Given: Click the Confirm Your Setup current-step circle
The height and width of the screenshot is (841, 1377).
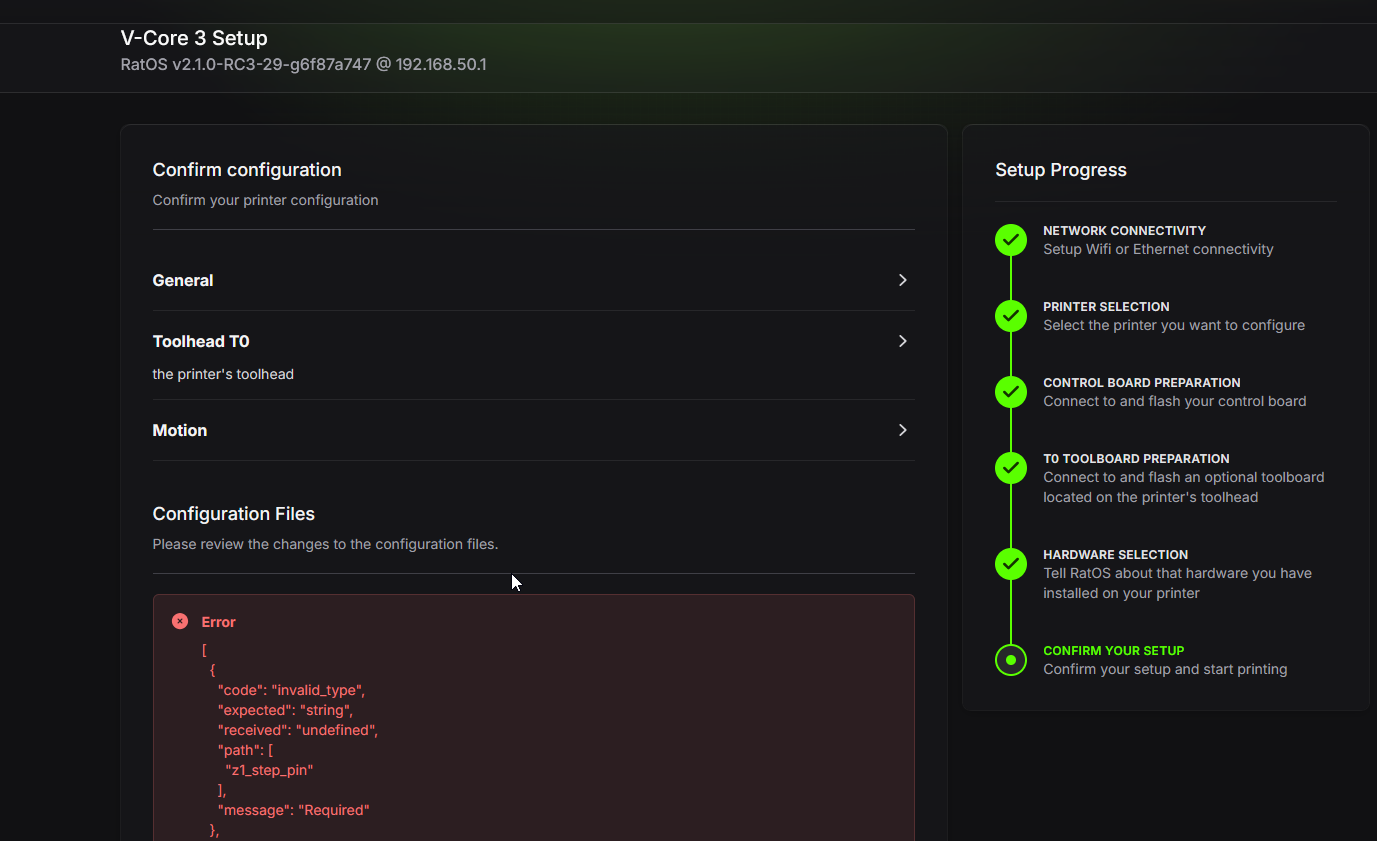Looking at the screenshot, I should 1011,660.
